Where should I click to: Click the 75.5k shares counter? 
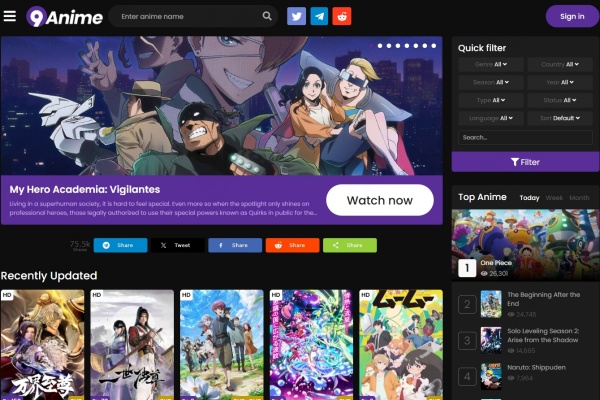(x=80, y=245)
